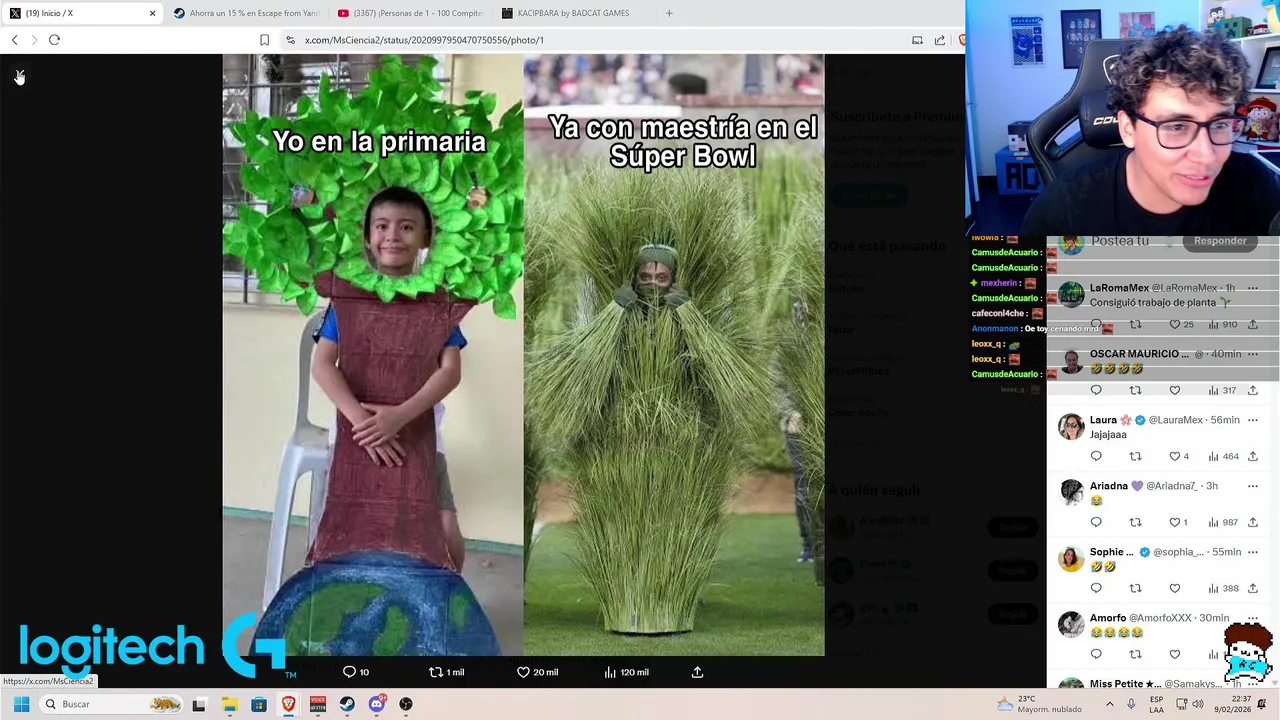Open the @AmorfoXXX handle link
The image size is (1280, 720).
[x=1162, y=618]
